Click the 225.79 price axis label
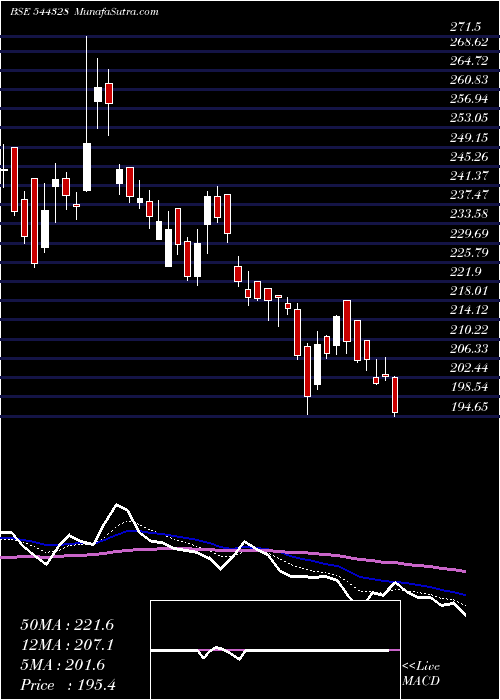500x700 pixels. [x=469, y=253]
